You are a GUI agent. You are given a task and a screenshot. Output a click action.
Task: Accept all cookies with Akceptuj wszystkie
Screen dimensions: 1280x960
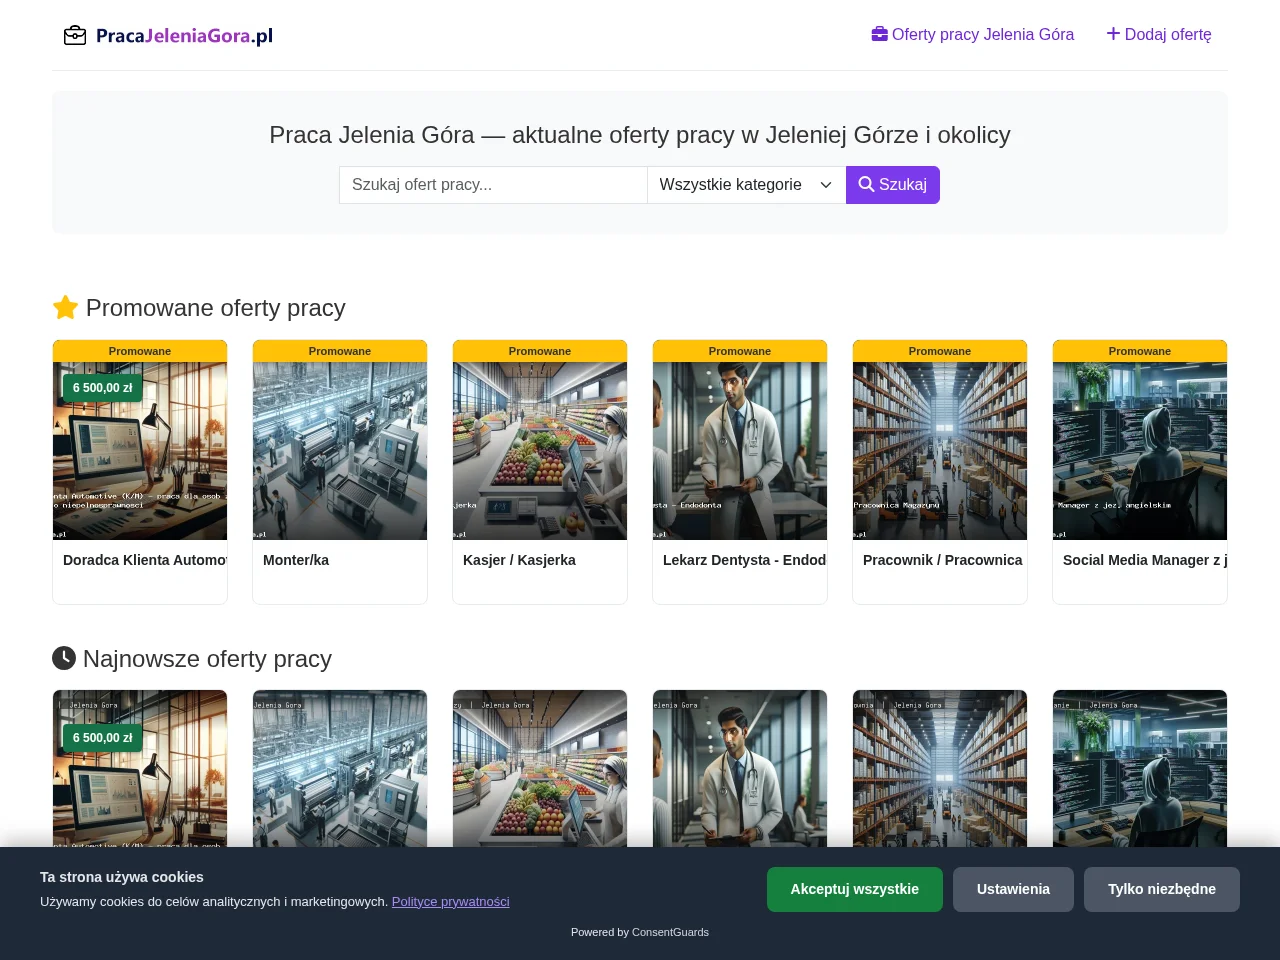pyautogui.click(x=855, y=889)
